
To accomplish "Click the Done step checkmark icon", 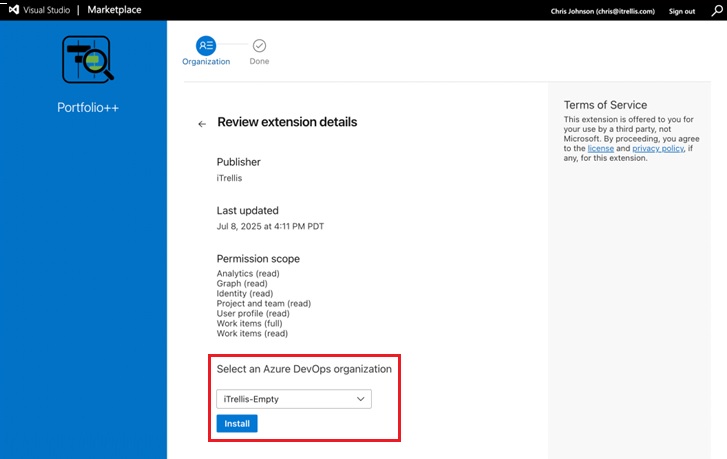I will pos(259,45).
